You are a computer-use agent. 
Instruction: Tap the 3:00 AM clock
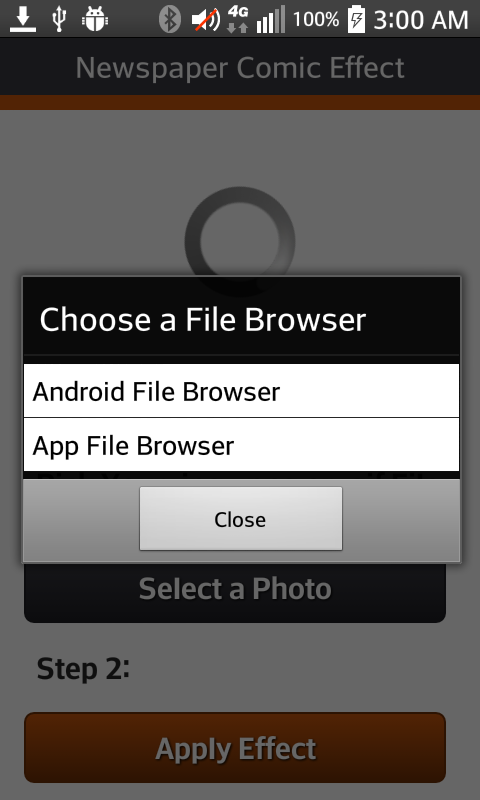pos(421,20)
